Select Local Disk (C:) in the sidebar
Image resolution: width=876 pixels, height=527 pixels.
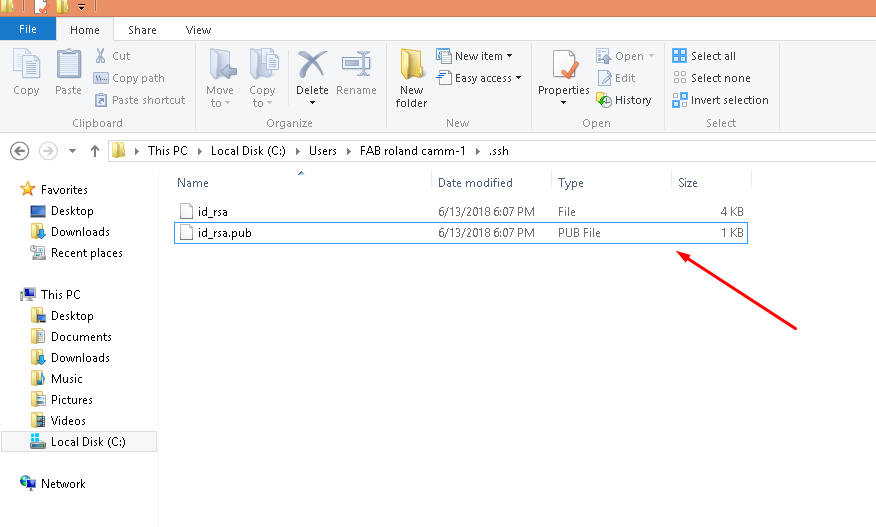point(79,441)
